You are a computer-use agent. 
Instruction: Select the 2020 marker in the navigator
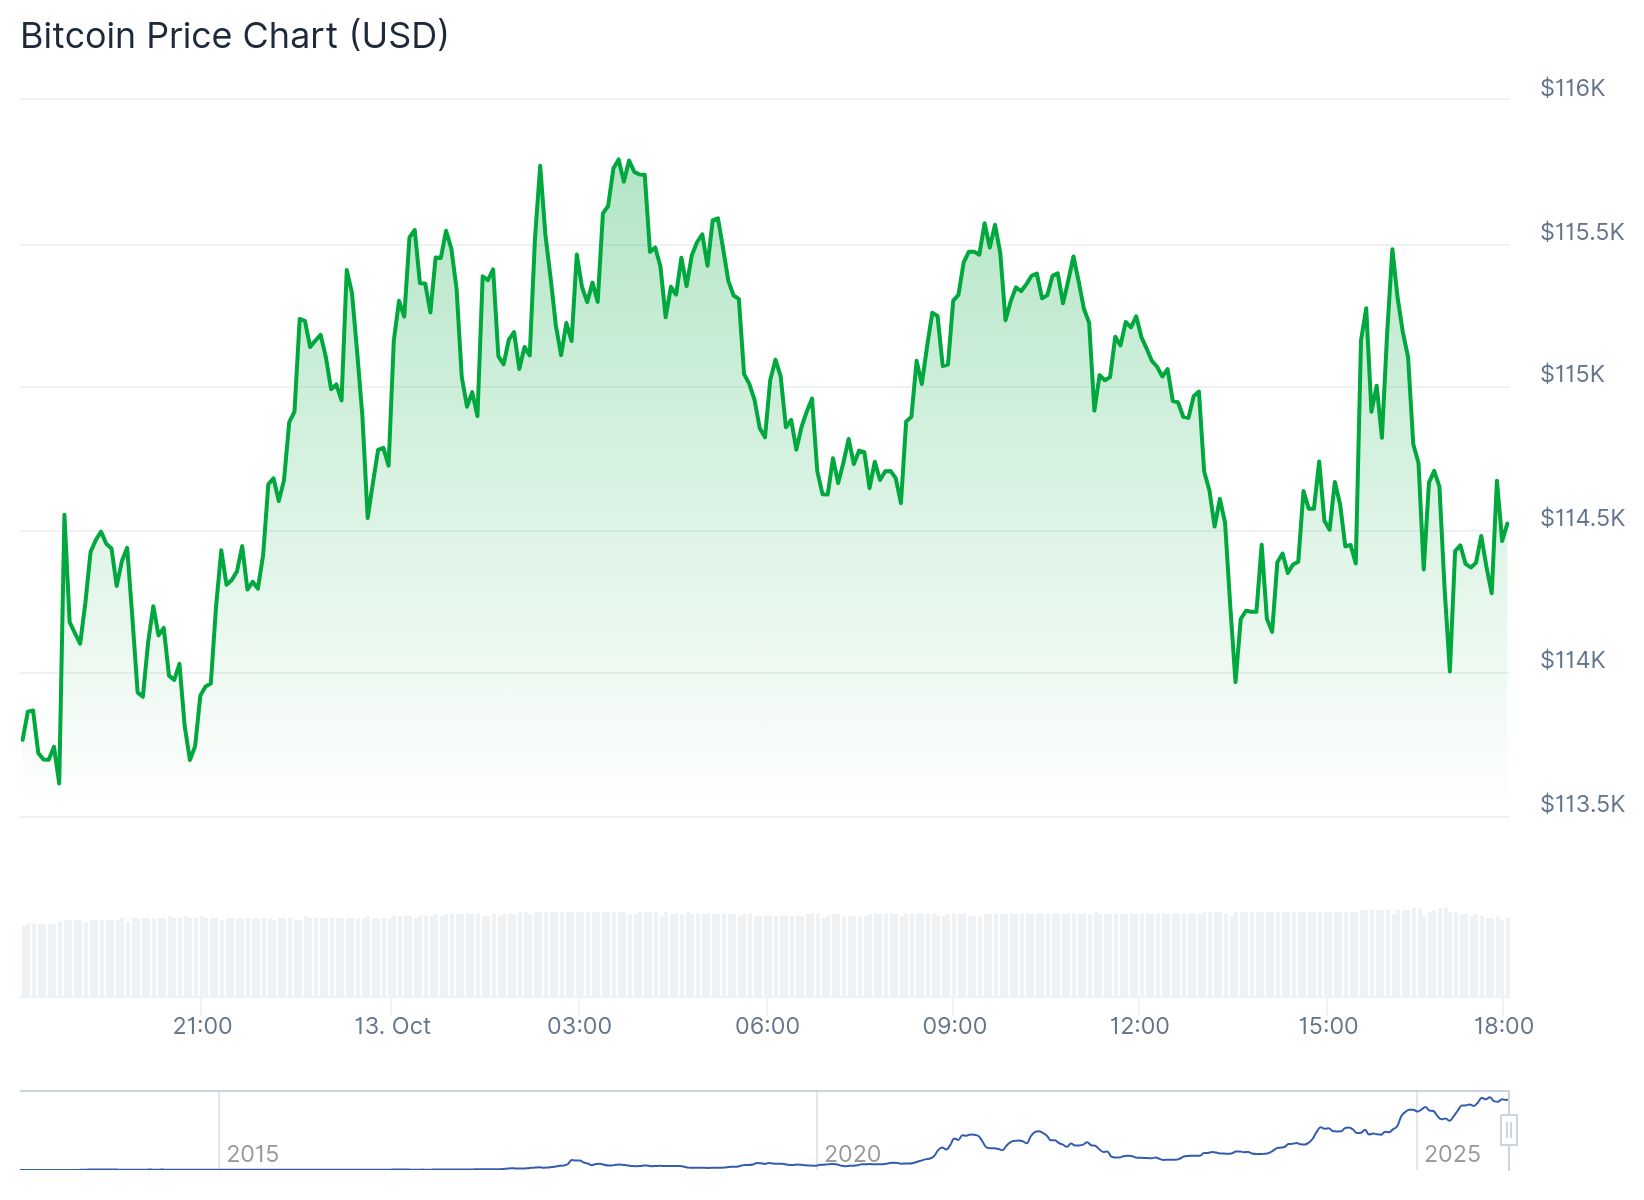[852, 1154]
